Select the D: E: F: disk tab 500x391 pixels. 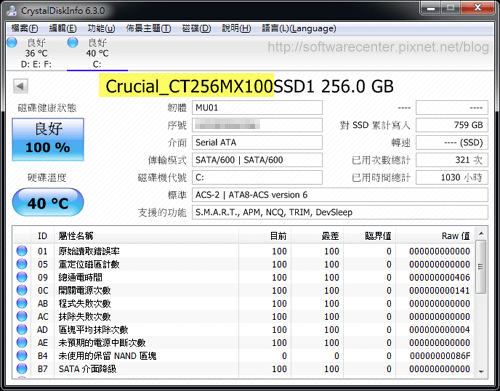coord(36,53)
